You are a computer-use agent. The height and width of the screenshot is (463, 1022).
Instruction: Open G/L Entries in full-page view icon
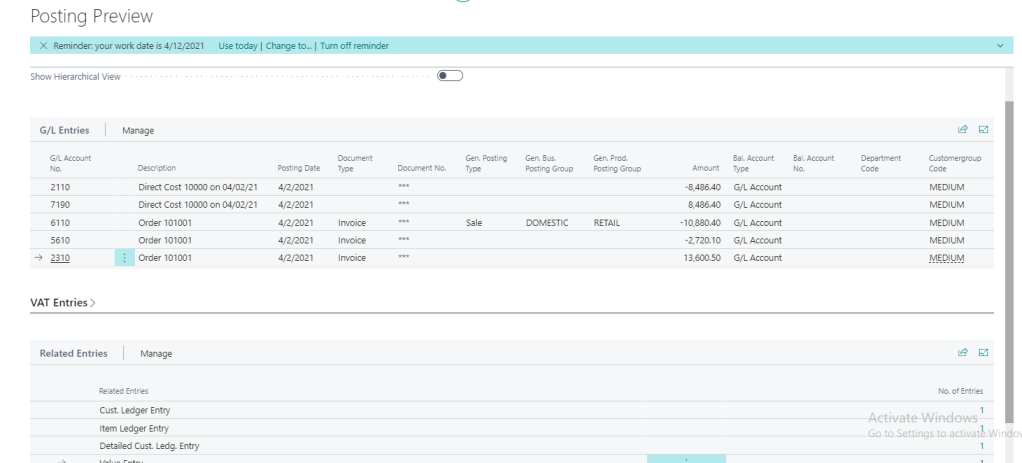point(982,130)
